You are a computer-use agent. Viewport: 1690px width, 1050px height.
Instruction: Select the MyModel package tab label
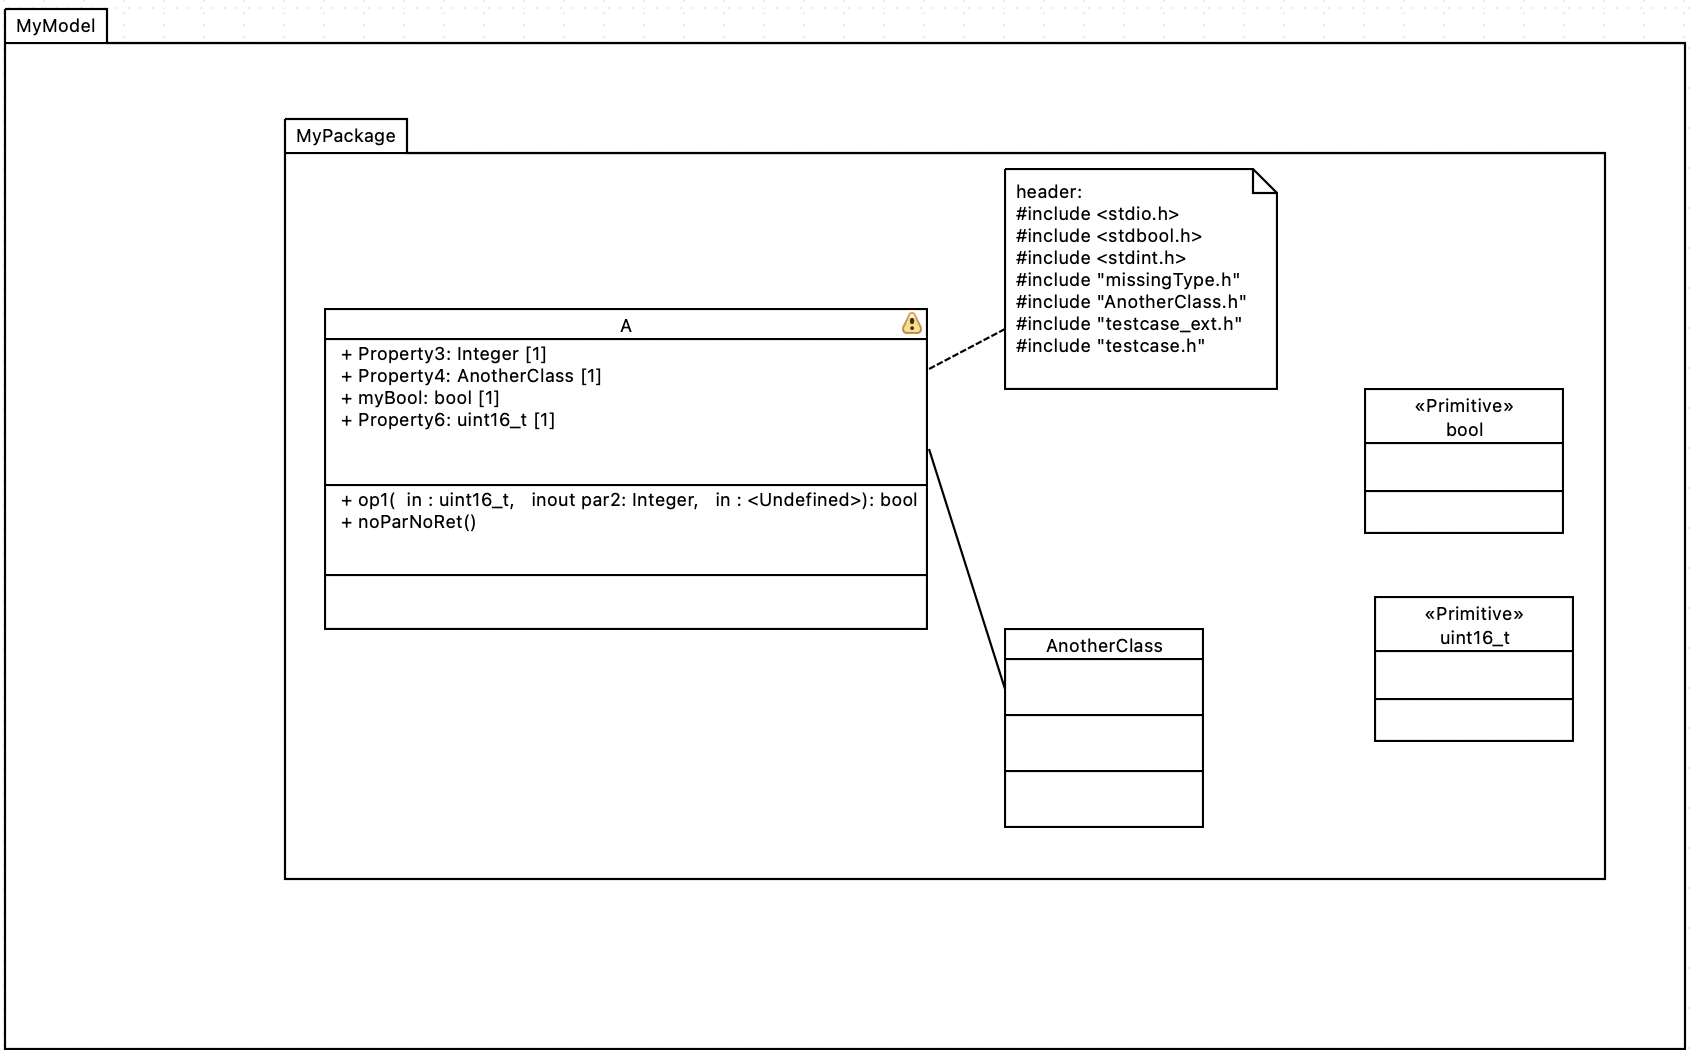pyautogui.click(x=56, y=26)
